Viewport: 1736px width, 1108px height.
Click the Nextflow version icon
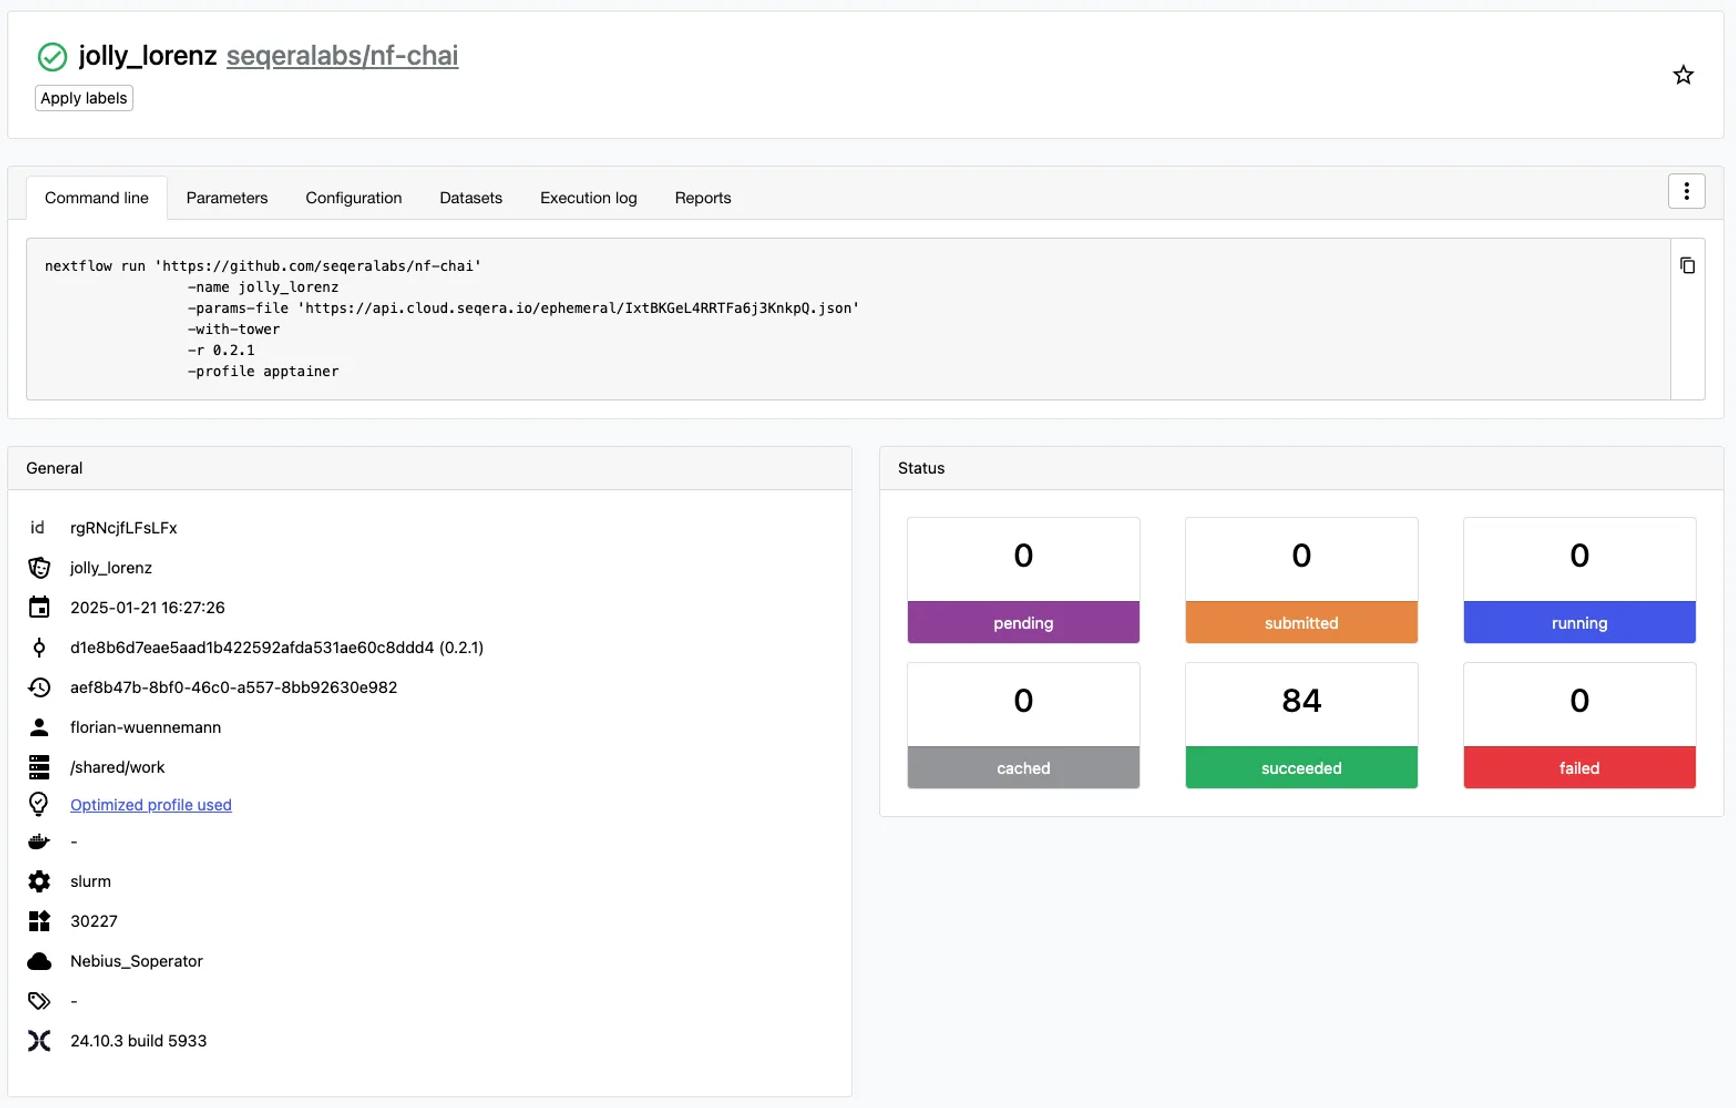coord(39,1041)
